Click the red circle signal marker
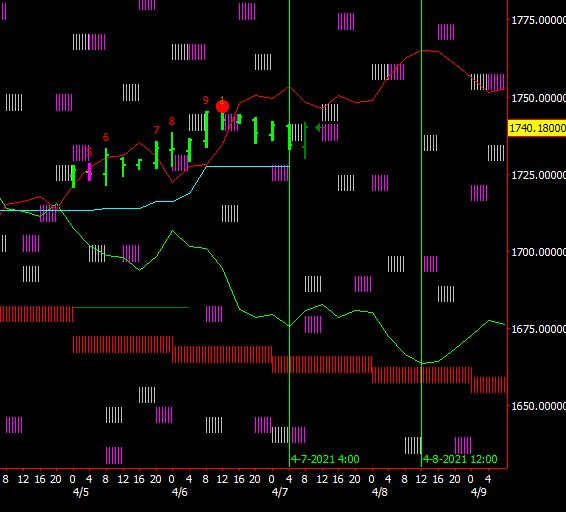This screenshot has width=566, height=513. click(222, 106)
